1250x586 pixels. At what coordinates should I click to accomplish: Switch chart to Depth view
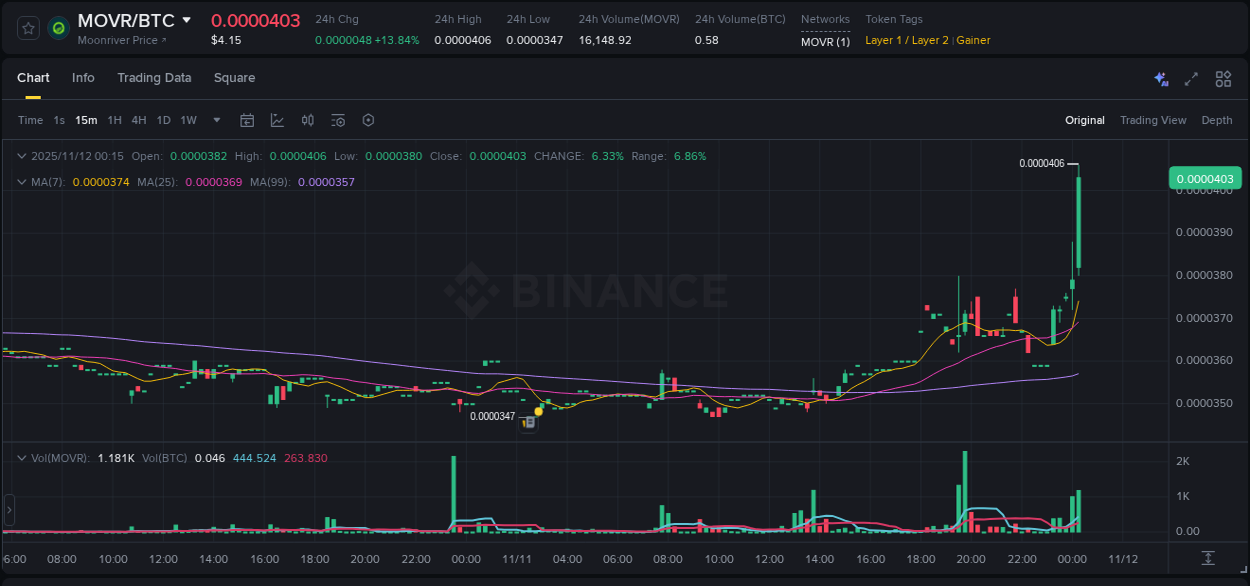tap(1216, 120)
